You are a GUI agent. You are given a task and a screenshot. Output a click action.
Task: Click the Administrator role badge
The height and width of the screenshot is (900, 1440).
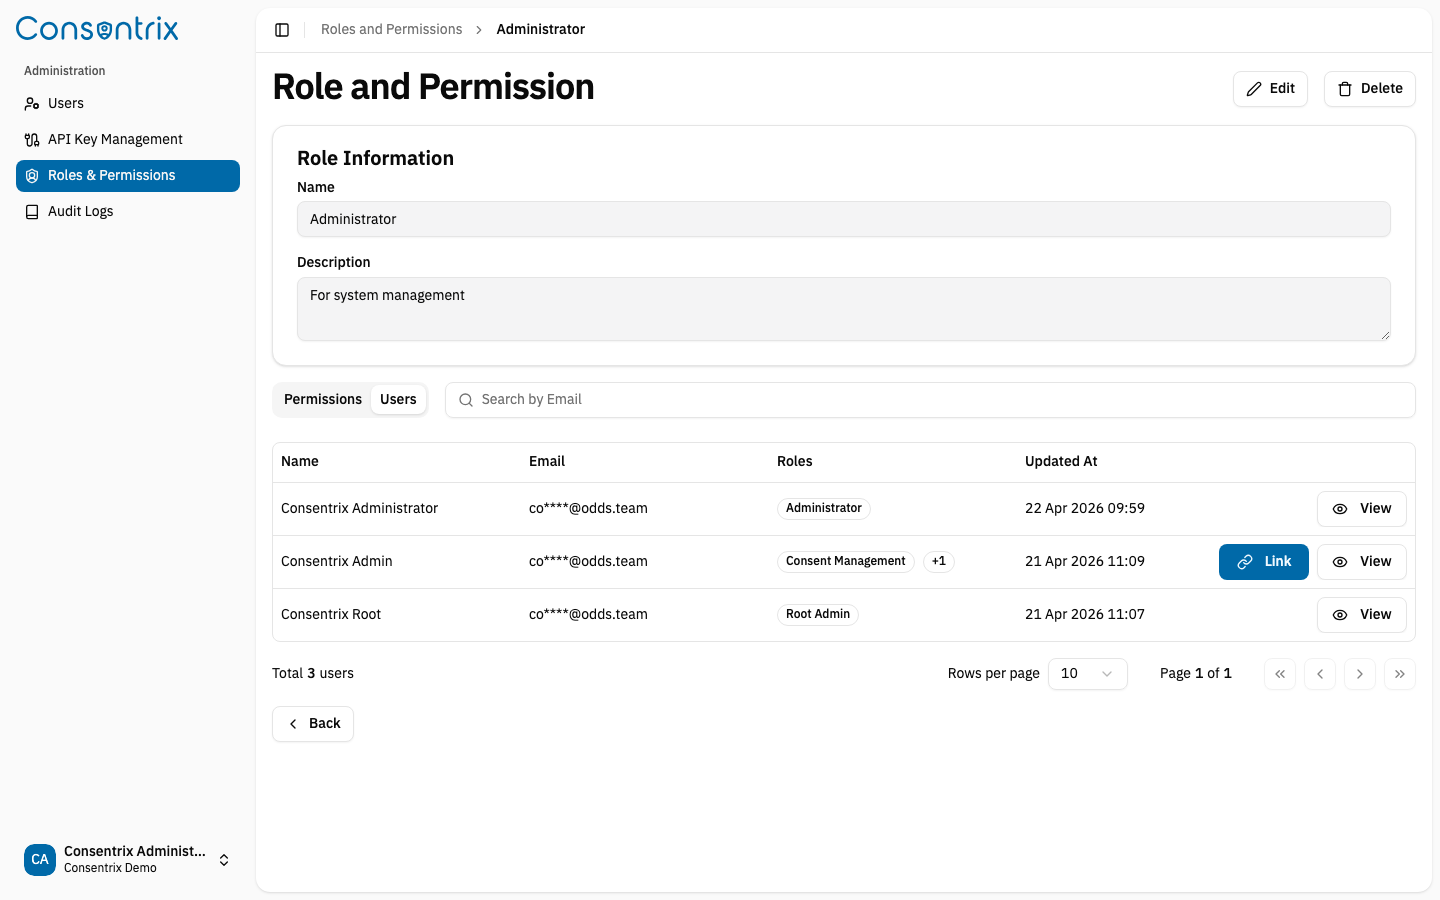click(x=823, y=508)
